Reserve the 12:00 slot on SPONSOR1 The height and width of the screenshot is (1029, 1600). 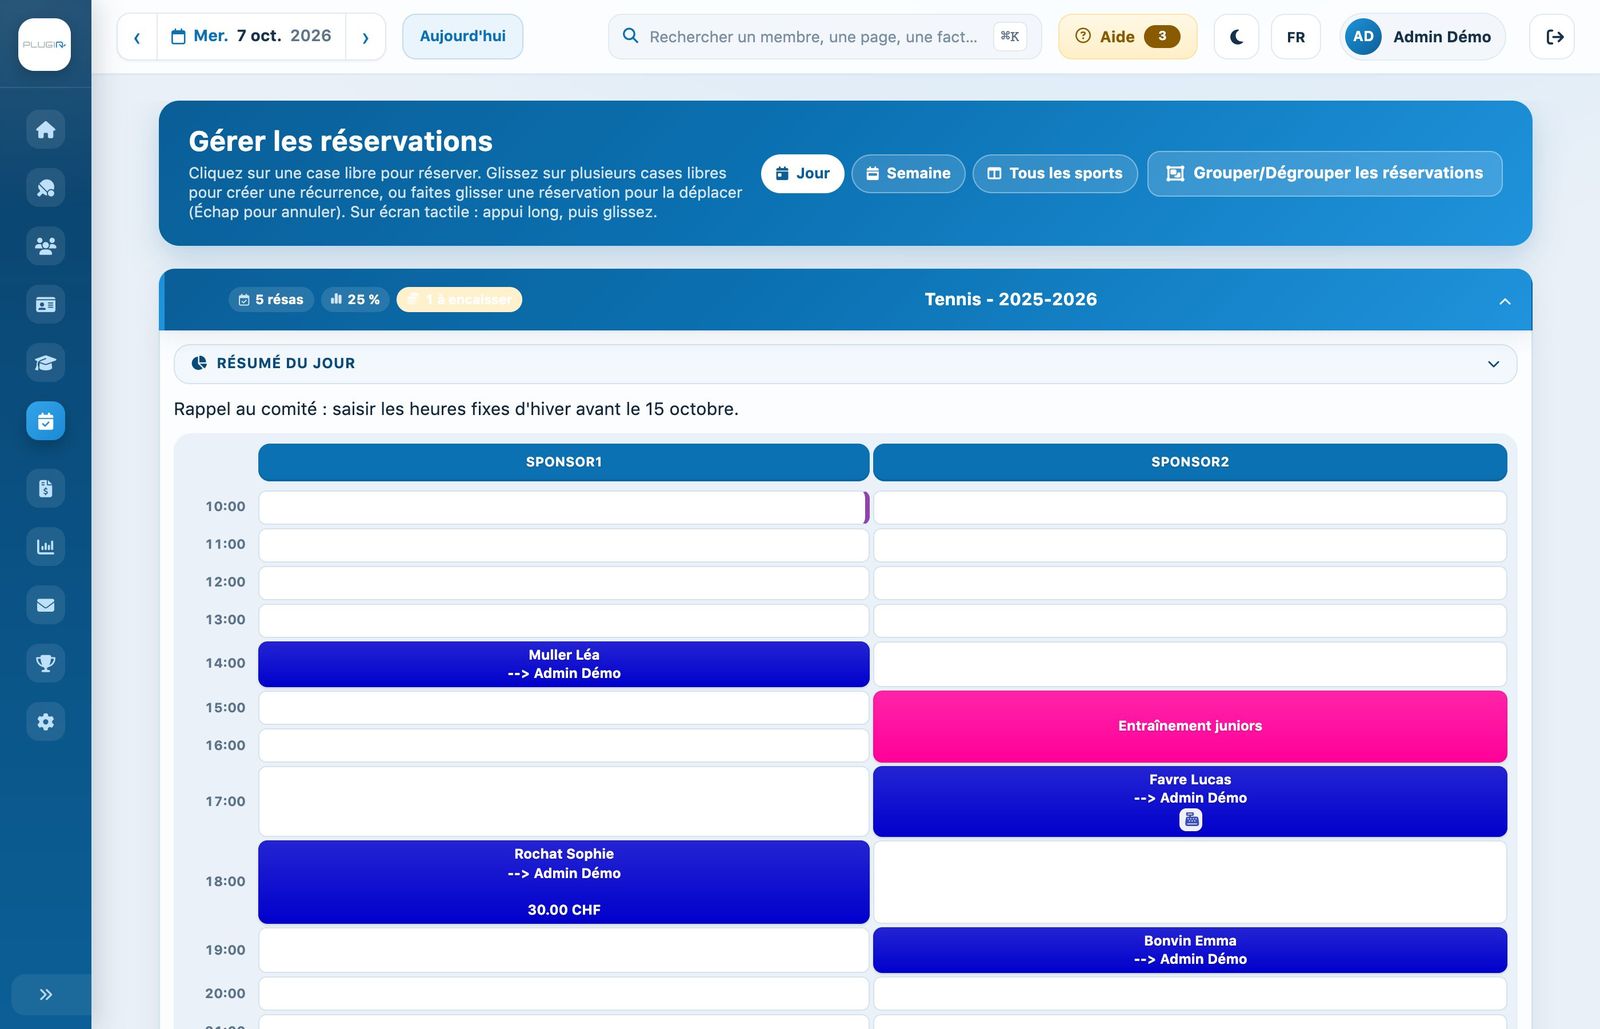pos(563,583)
